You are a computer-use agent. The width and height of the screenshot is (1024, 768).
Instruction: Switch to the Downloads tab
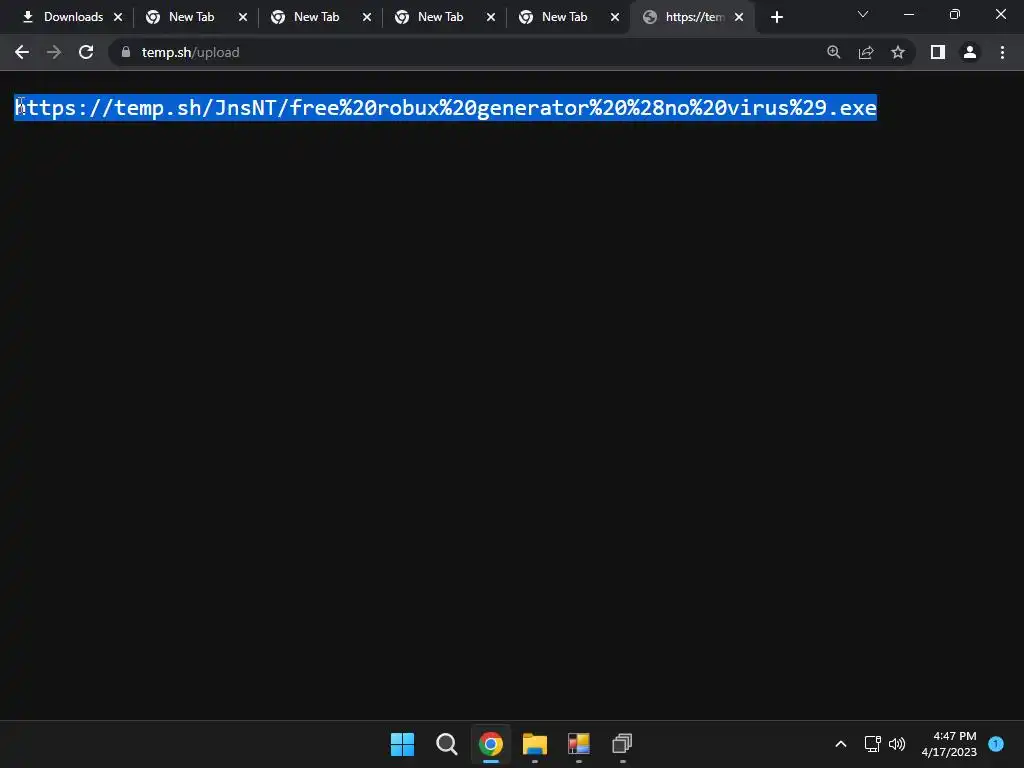(63, 17)
